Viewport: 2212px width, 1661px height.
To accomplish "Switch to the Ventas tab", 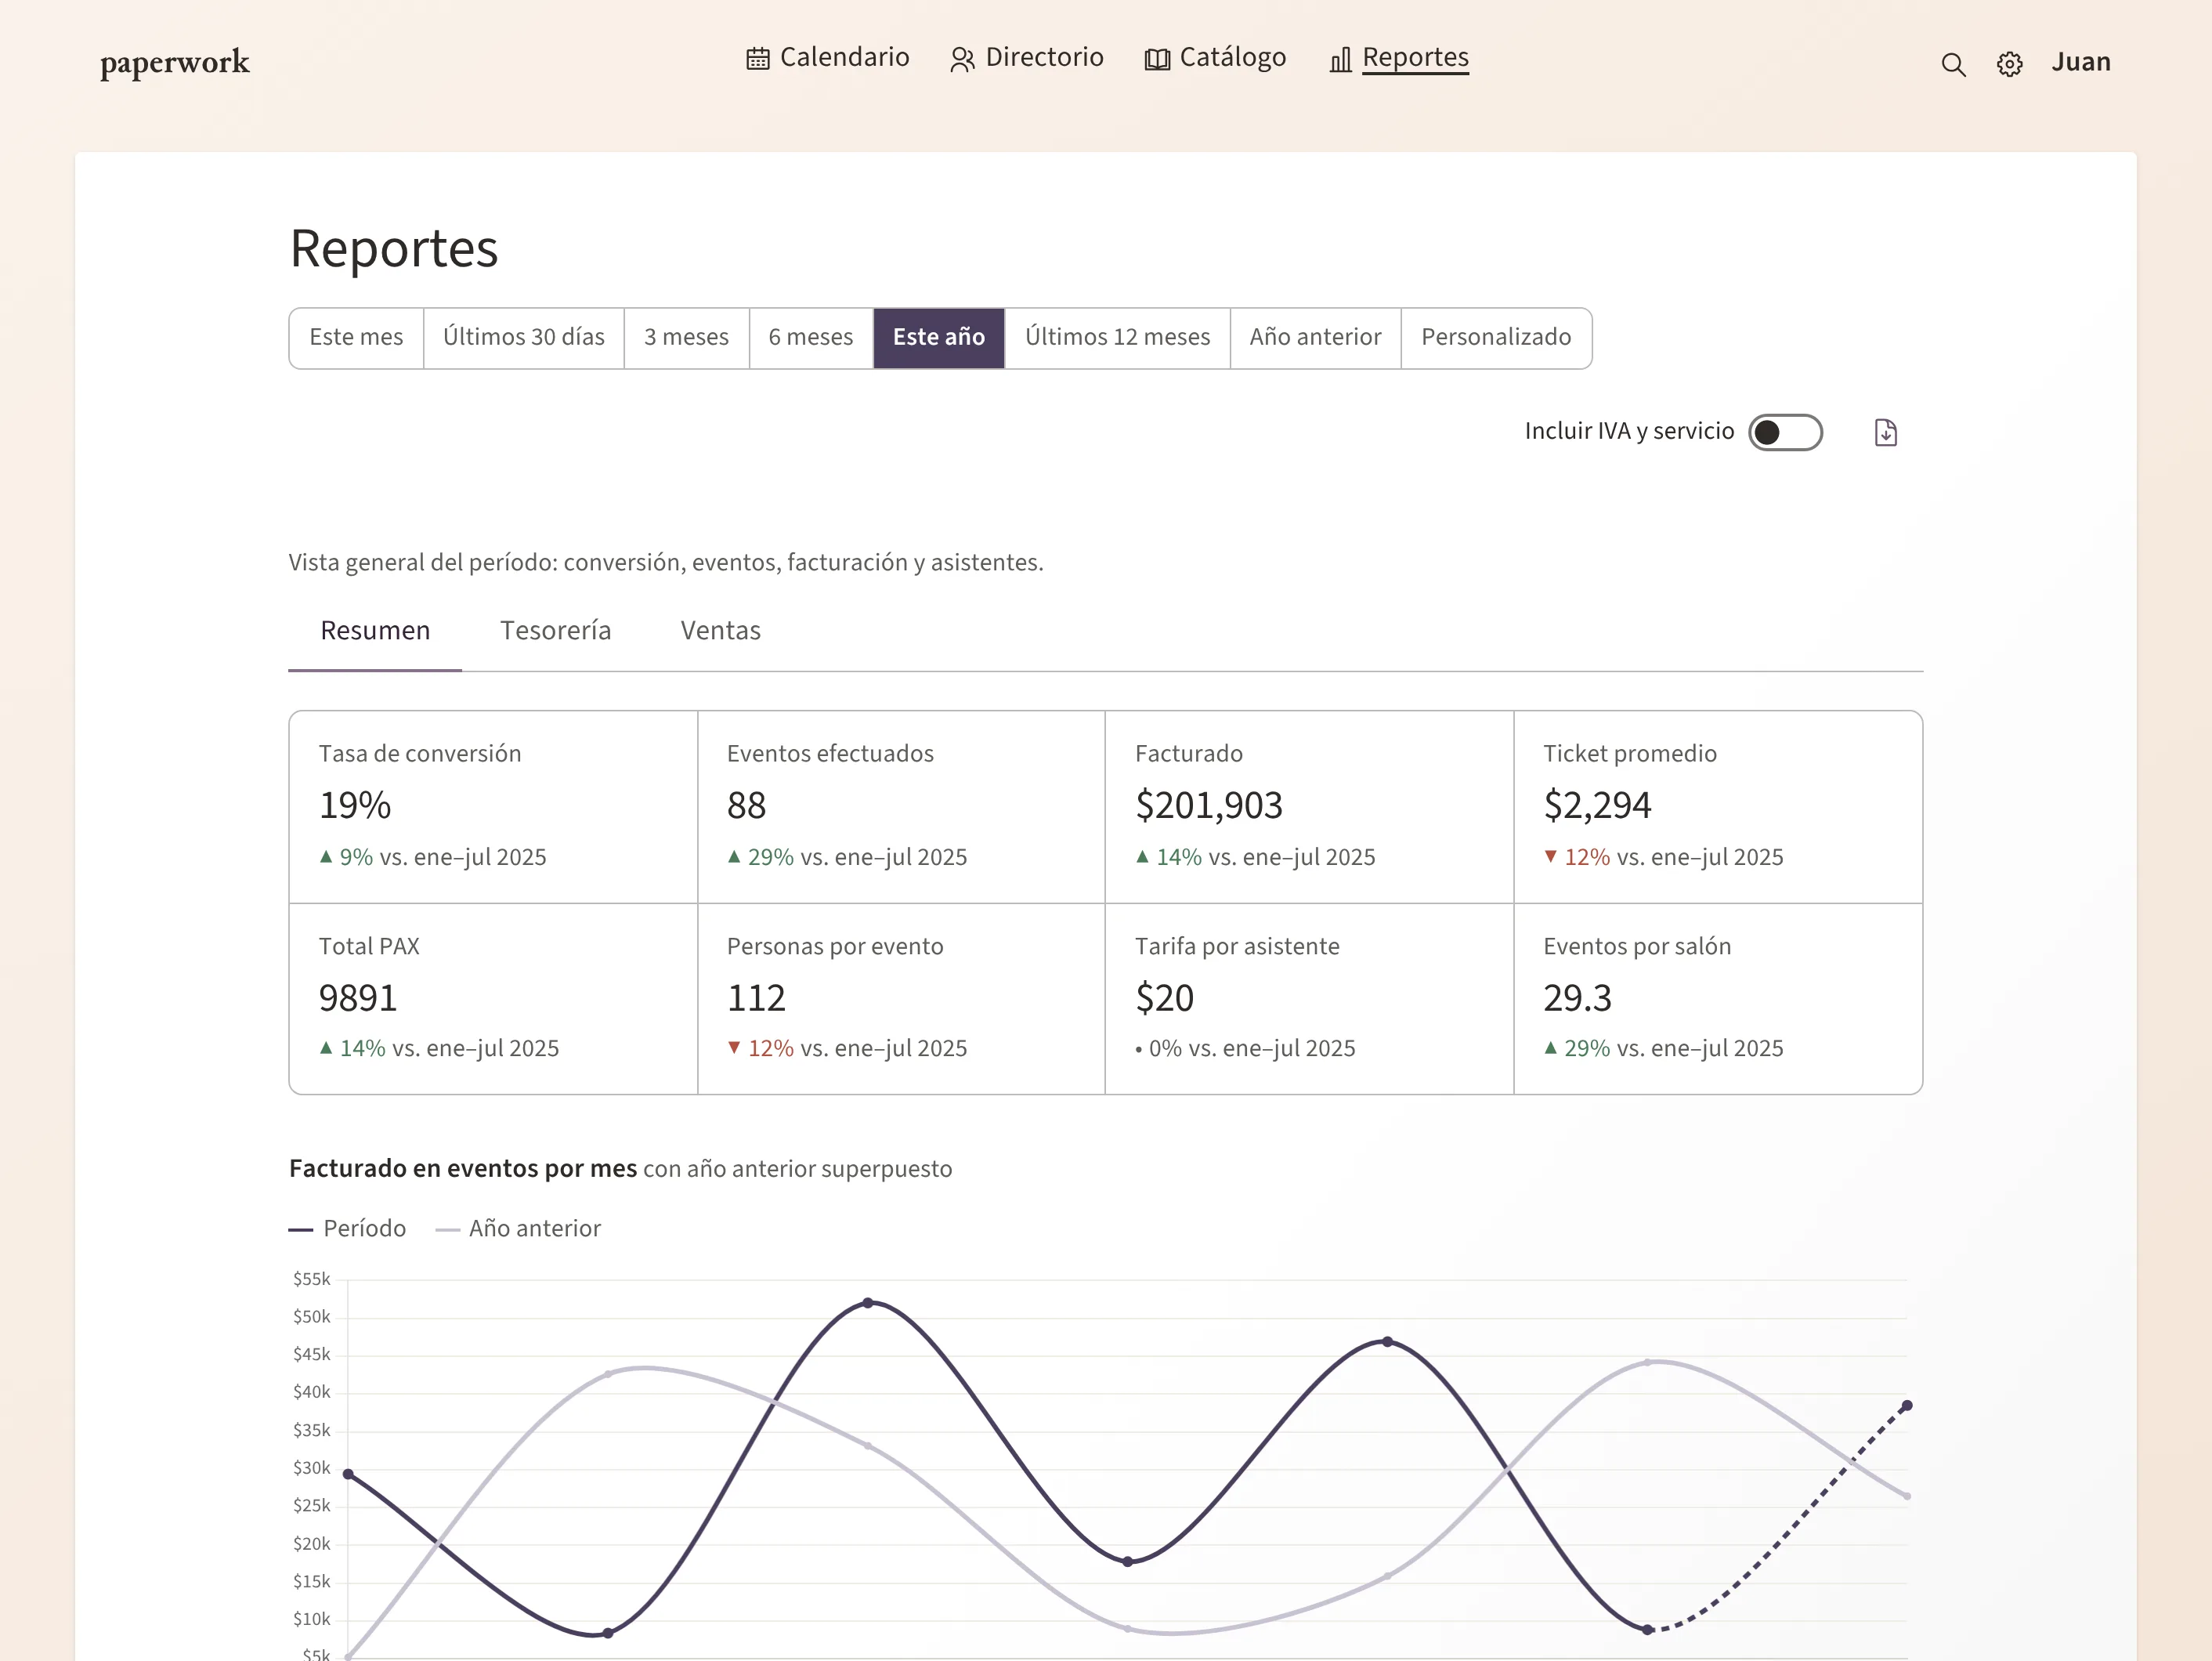I will [720, 631].
